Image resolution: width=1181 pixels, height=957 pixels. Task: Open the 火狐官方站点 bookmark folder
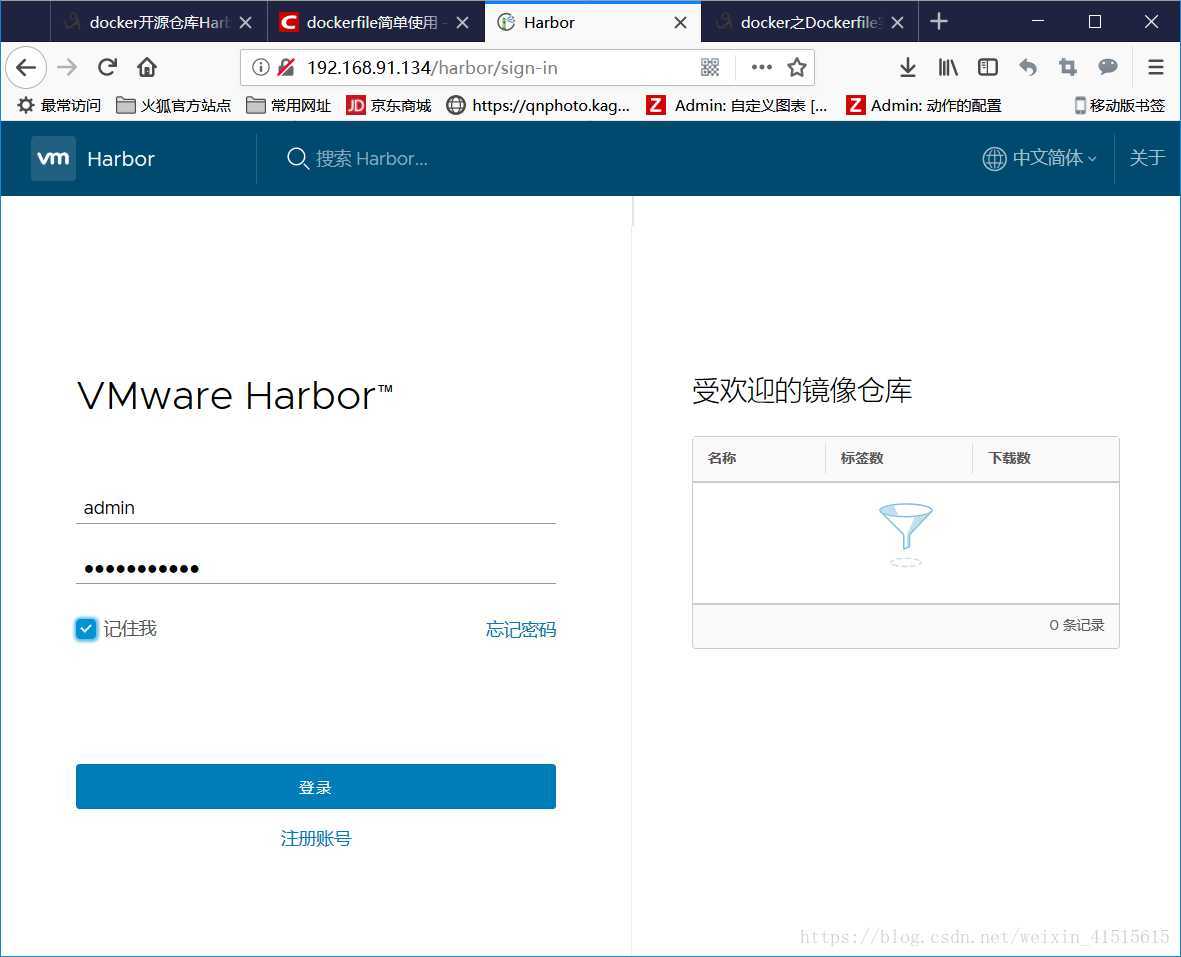173,105
